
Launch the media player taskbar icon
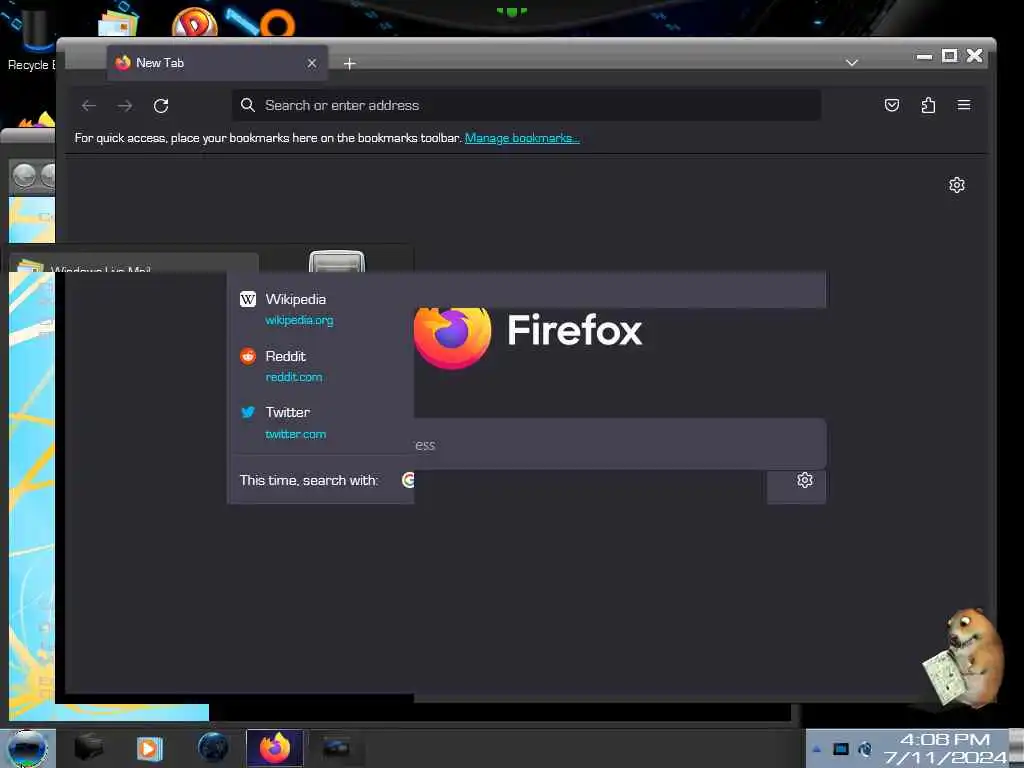click(x=150, y=748)
